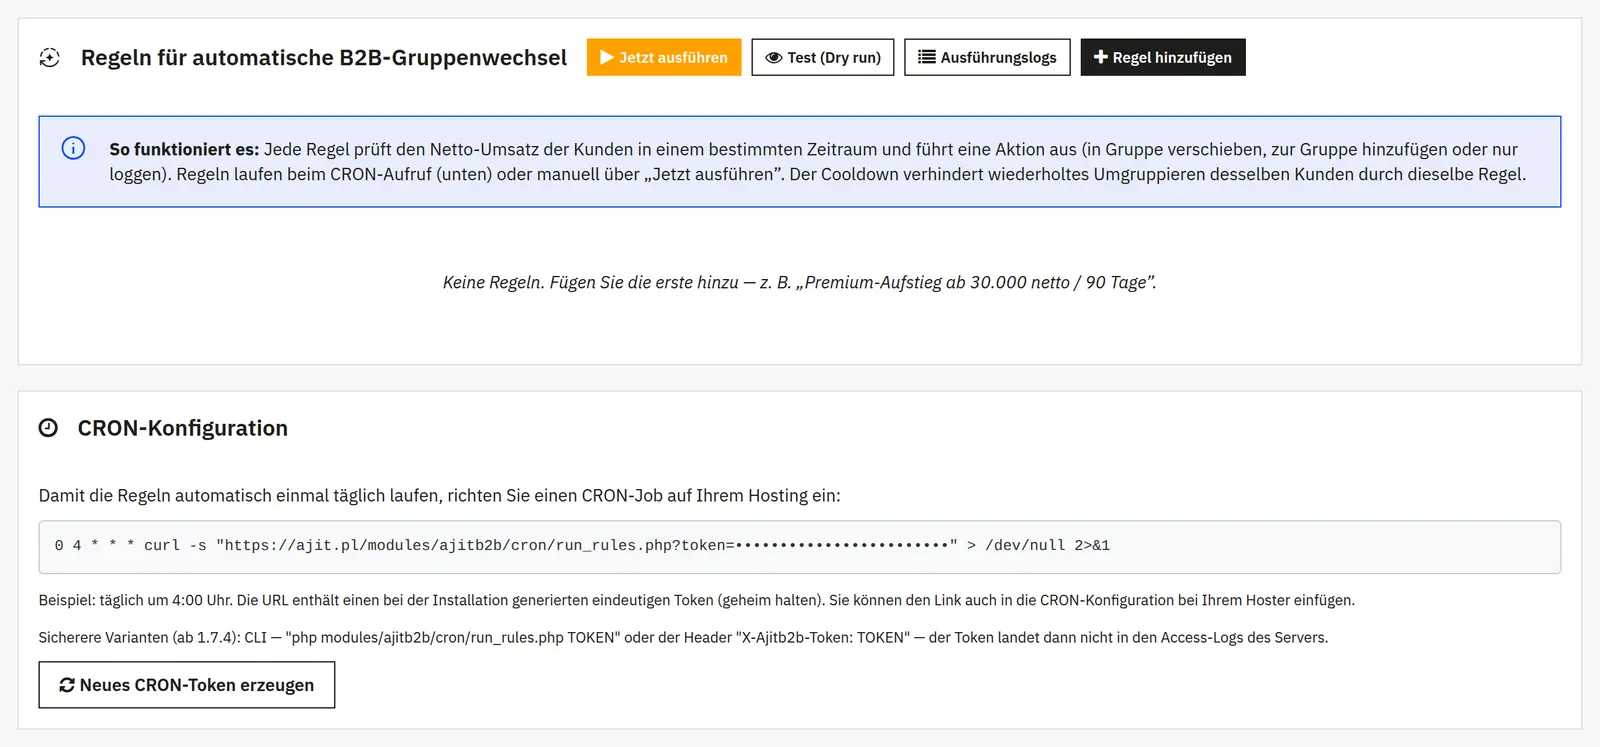
Task: Start a Test (Dry run)
Action: pos(823,57)
